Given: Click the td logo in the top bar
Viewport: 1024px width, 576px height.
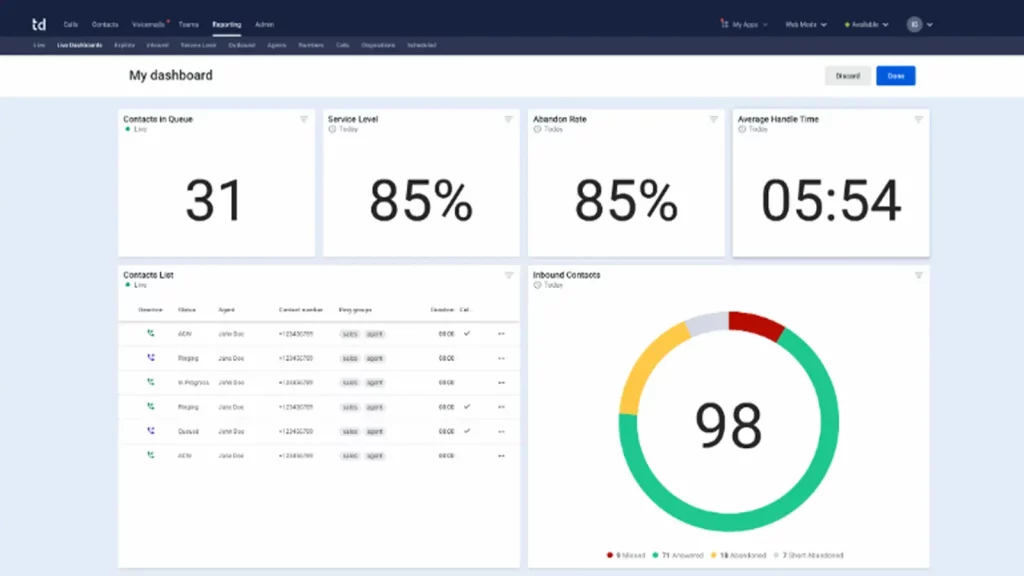Looking at the screenshot, I should [38, 23].
